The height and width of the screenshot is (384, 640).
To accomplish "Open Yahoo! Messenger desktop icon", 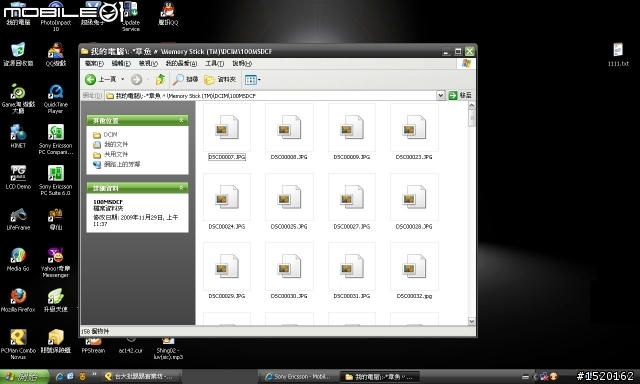I will (56, 263).
